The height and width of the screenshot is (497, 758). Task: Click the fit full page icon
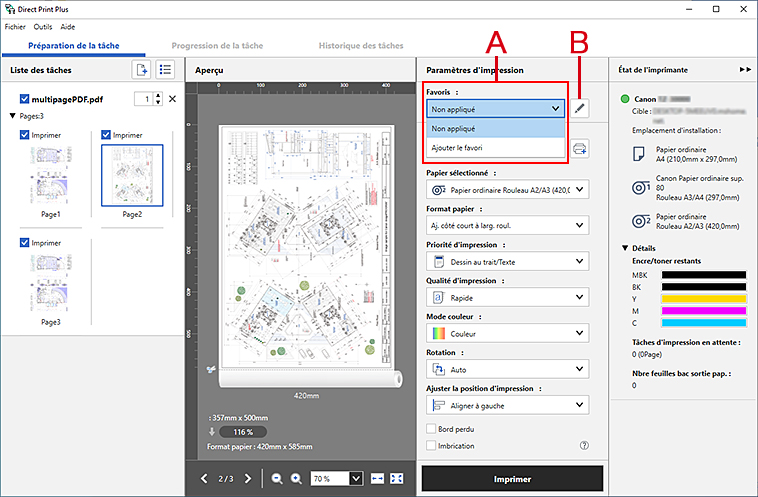click(398, 479)
